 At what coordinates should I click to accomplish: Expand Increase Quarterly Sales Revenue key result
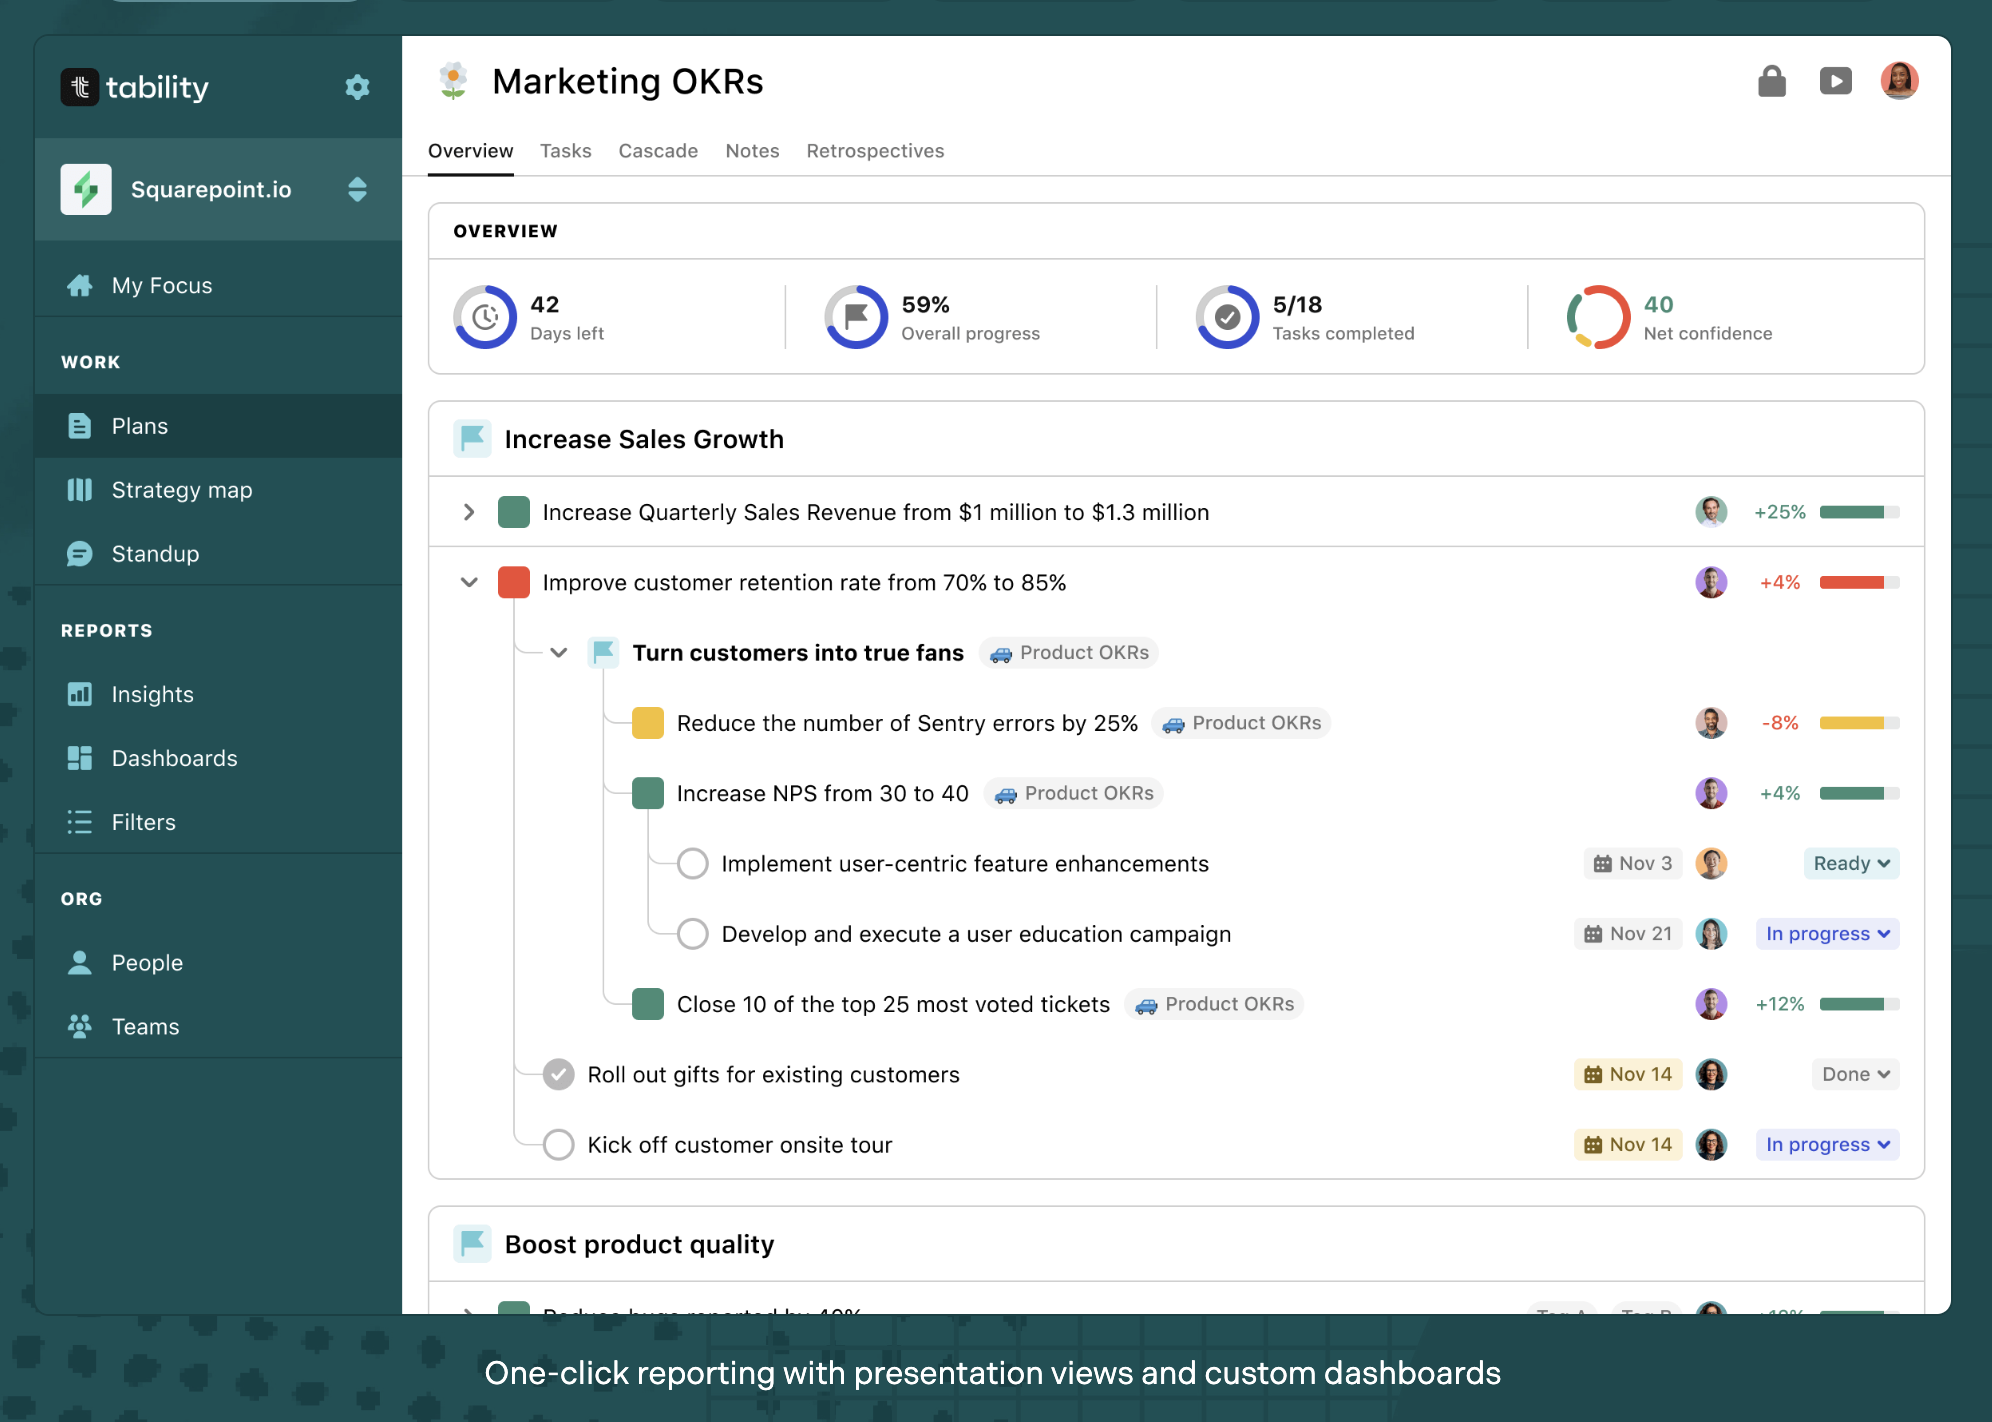(468, 512)
